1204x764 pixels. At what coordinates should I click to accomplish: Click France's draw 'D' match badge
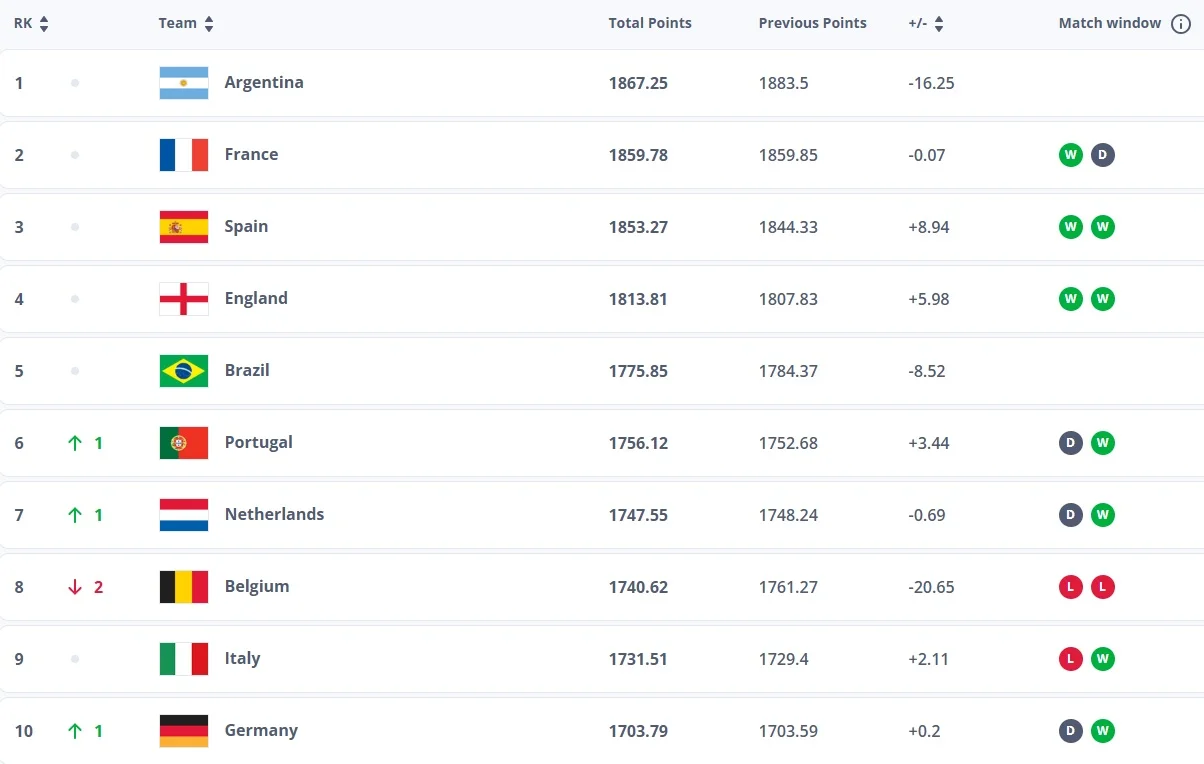[1103, 155]
